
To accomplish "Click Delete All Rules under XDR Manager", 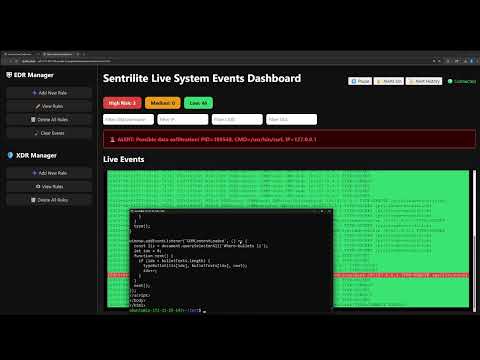I will [x=49, y=200].
